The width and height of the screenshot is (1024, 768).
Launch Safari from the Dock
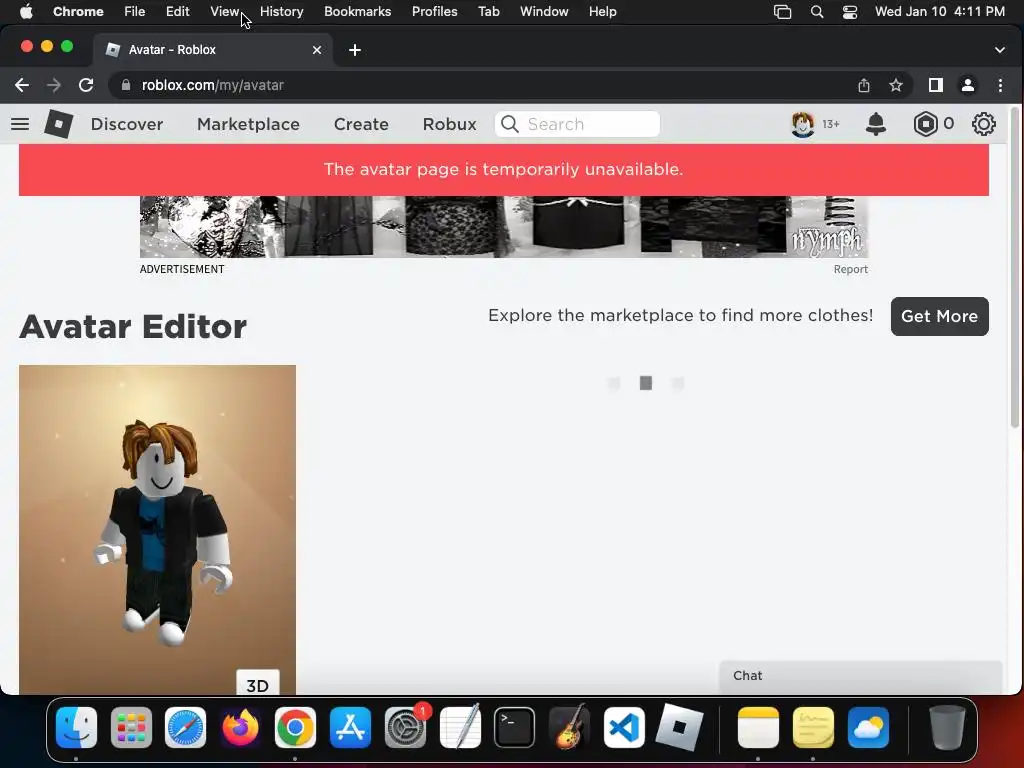(185, 728)
